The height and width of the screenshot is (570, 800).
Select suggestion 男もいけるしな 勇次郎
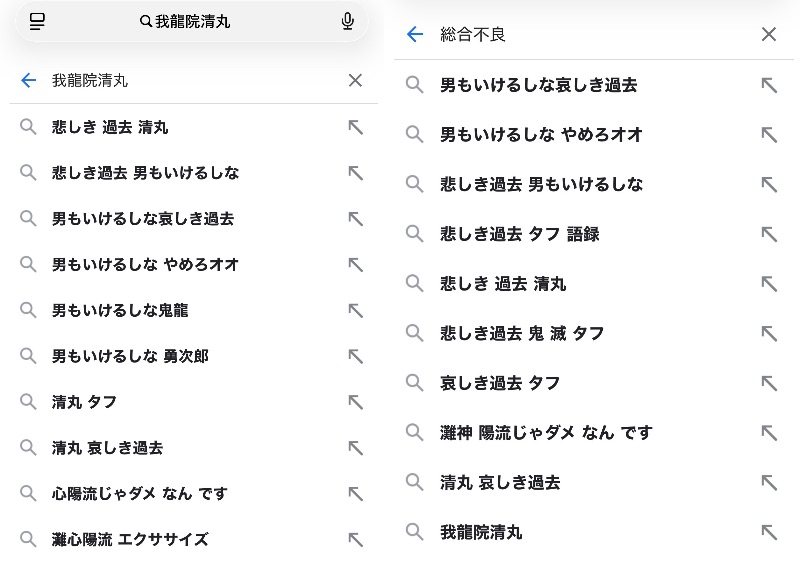pyautogui.click(x=130, y=356)
